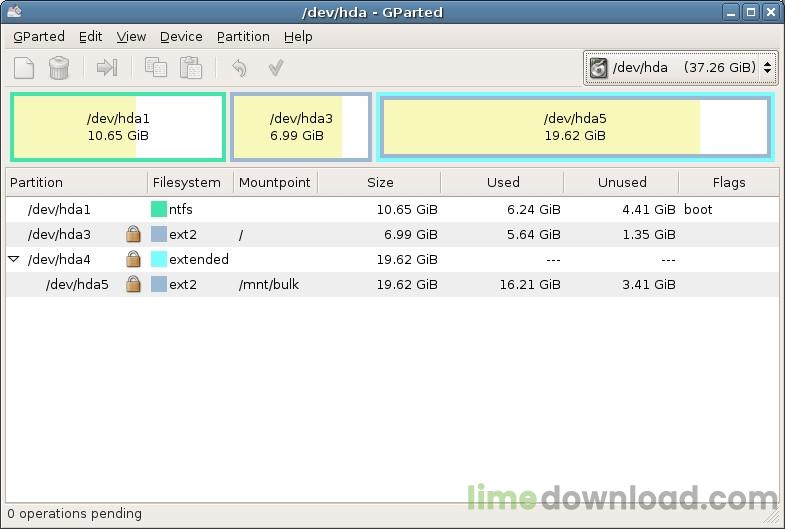785x529 pixels.
Task: Select the /dev/hda3 block in disk map
Action: [x=301, y=127]
